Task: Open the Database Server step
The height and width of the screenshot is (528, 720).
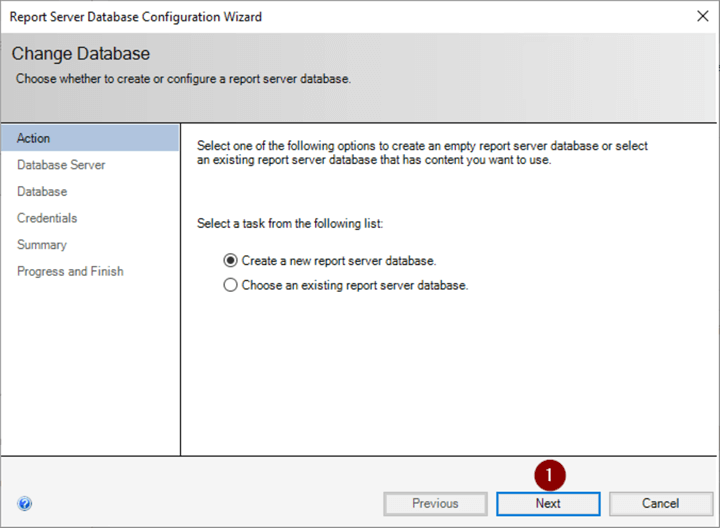Action: click(61, 165)
